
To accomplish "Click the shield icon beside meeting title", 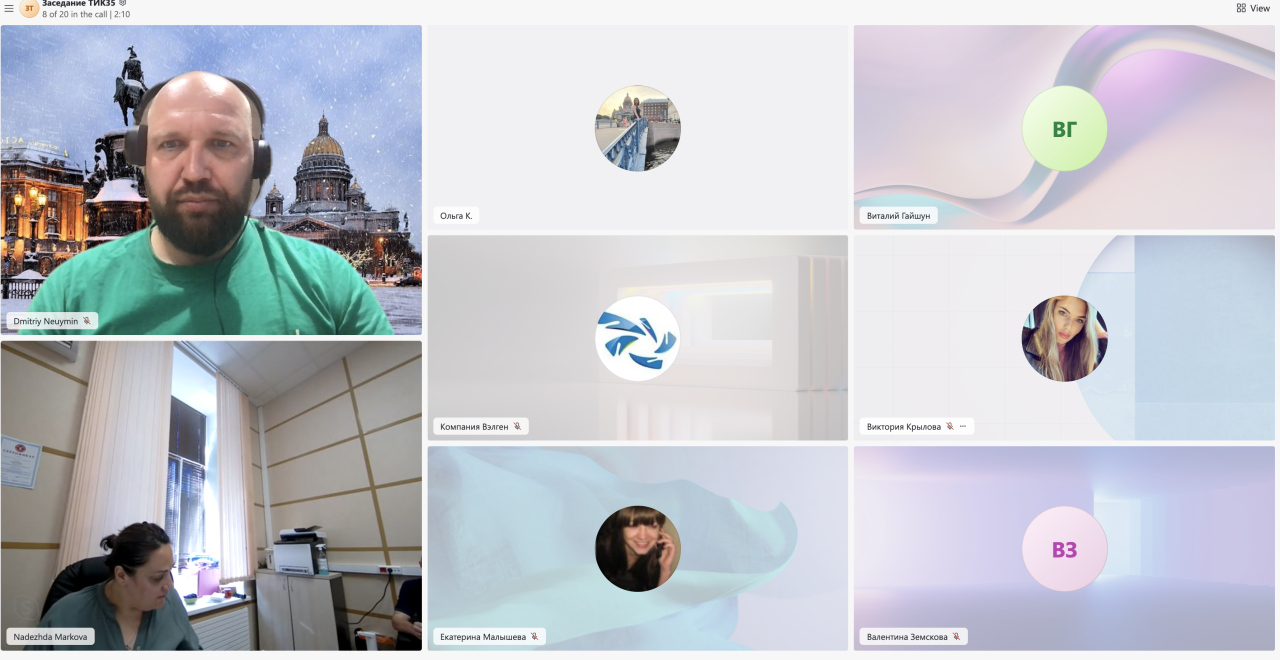I will pos(123,4).
